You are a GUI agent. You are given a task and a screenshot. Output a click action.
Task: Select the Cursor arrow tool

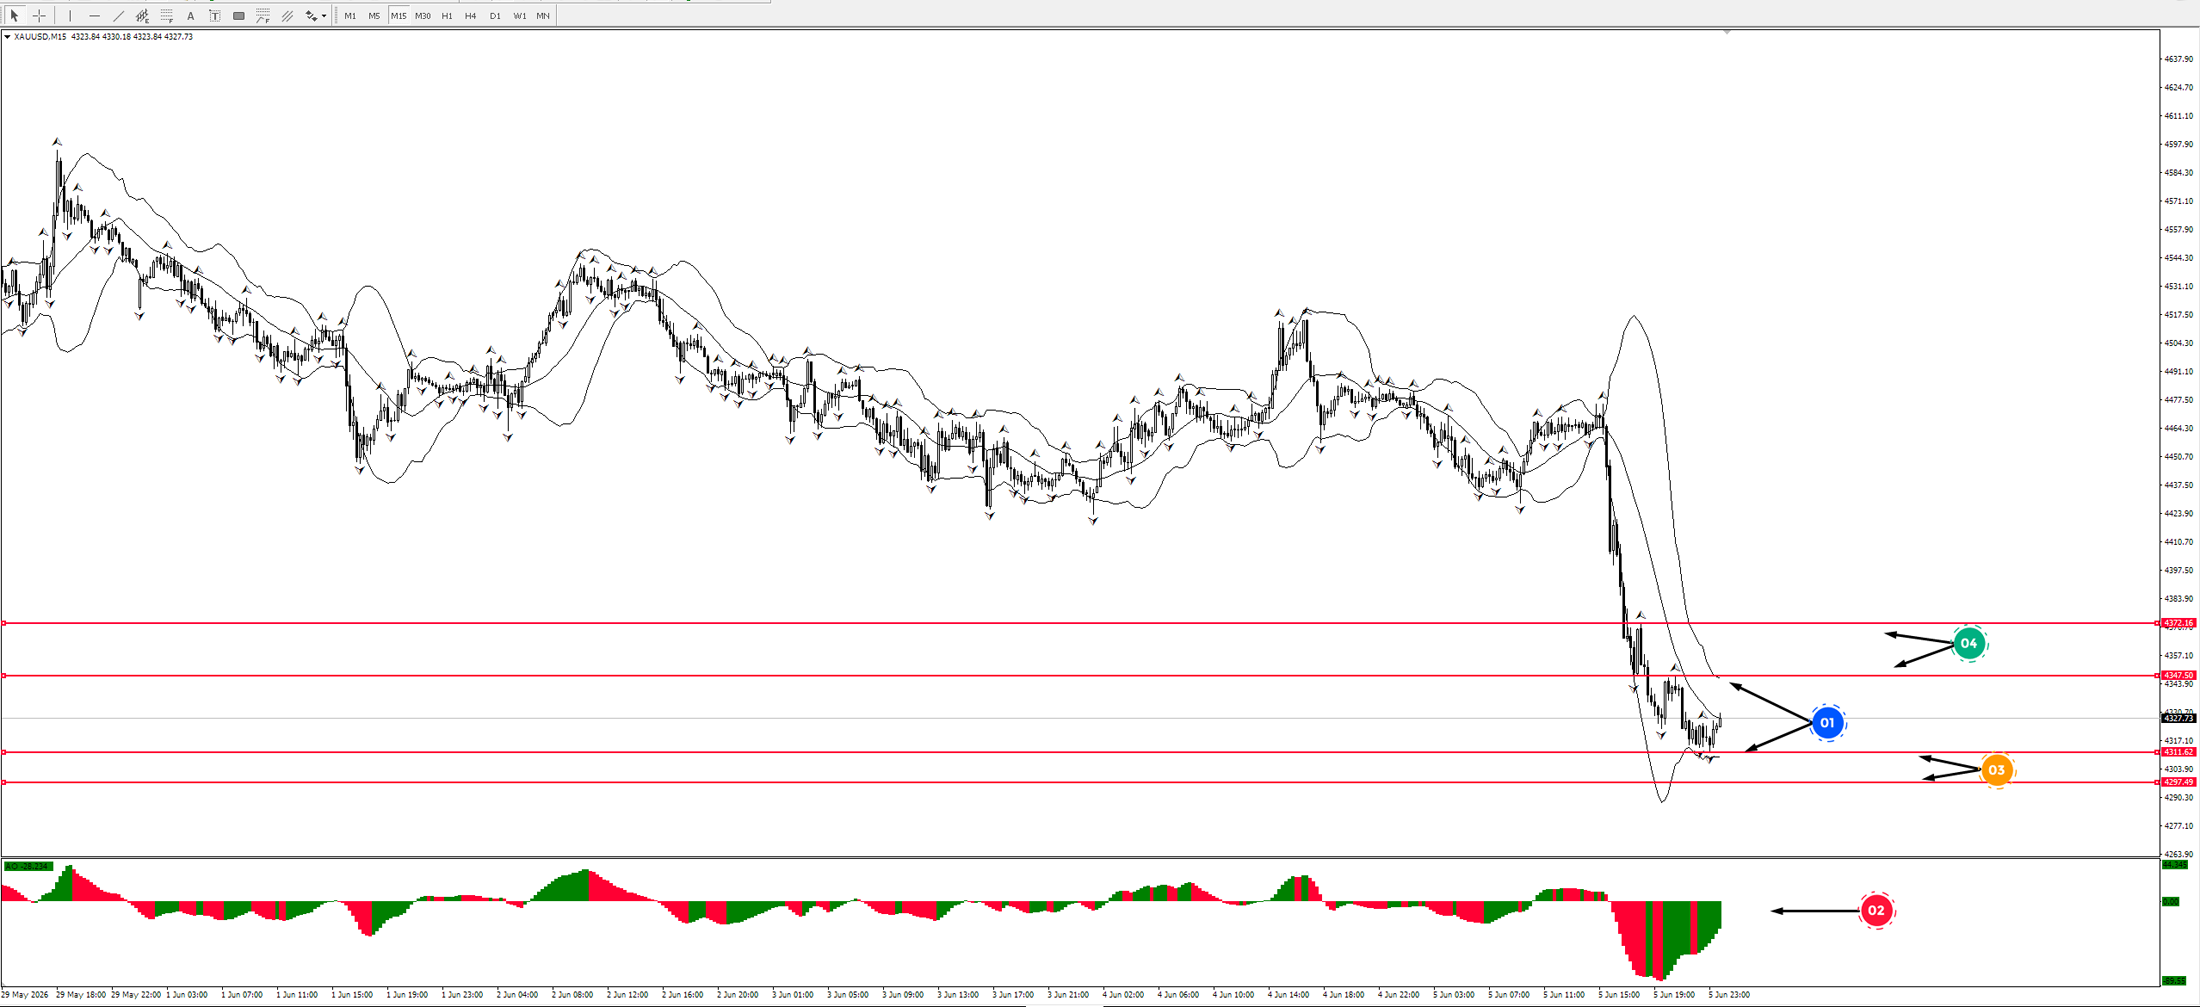pos(14,16)
